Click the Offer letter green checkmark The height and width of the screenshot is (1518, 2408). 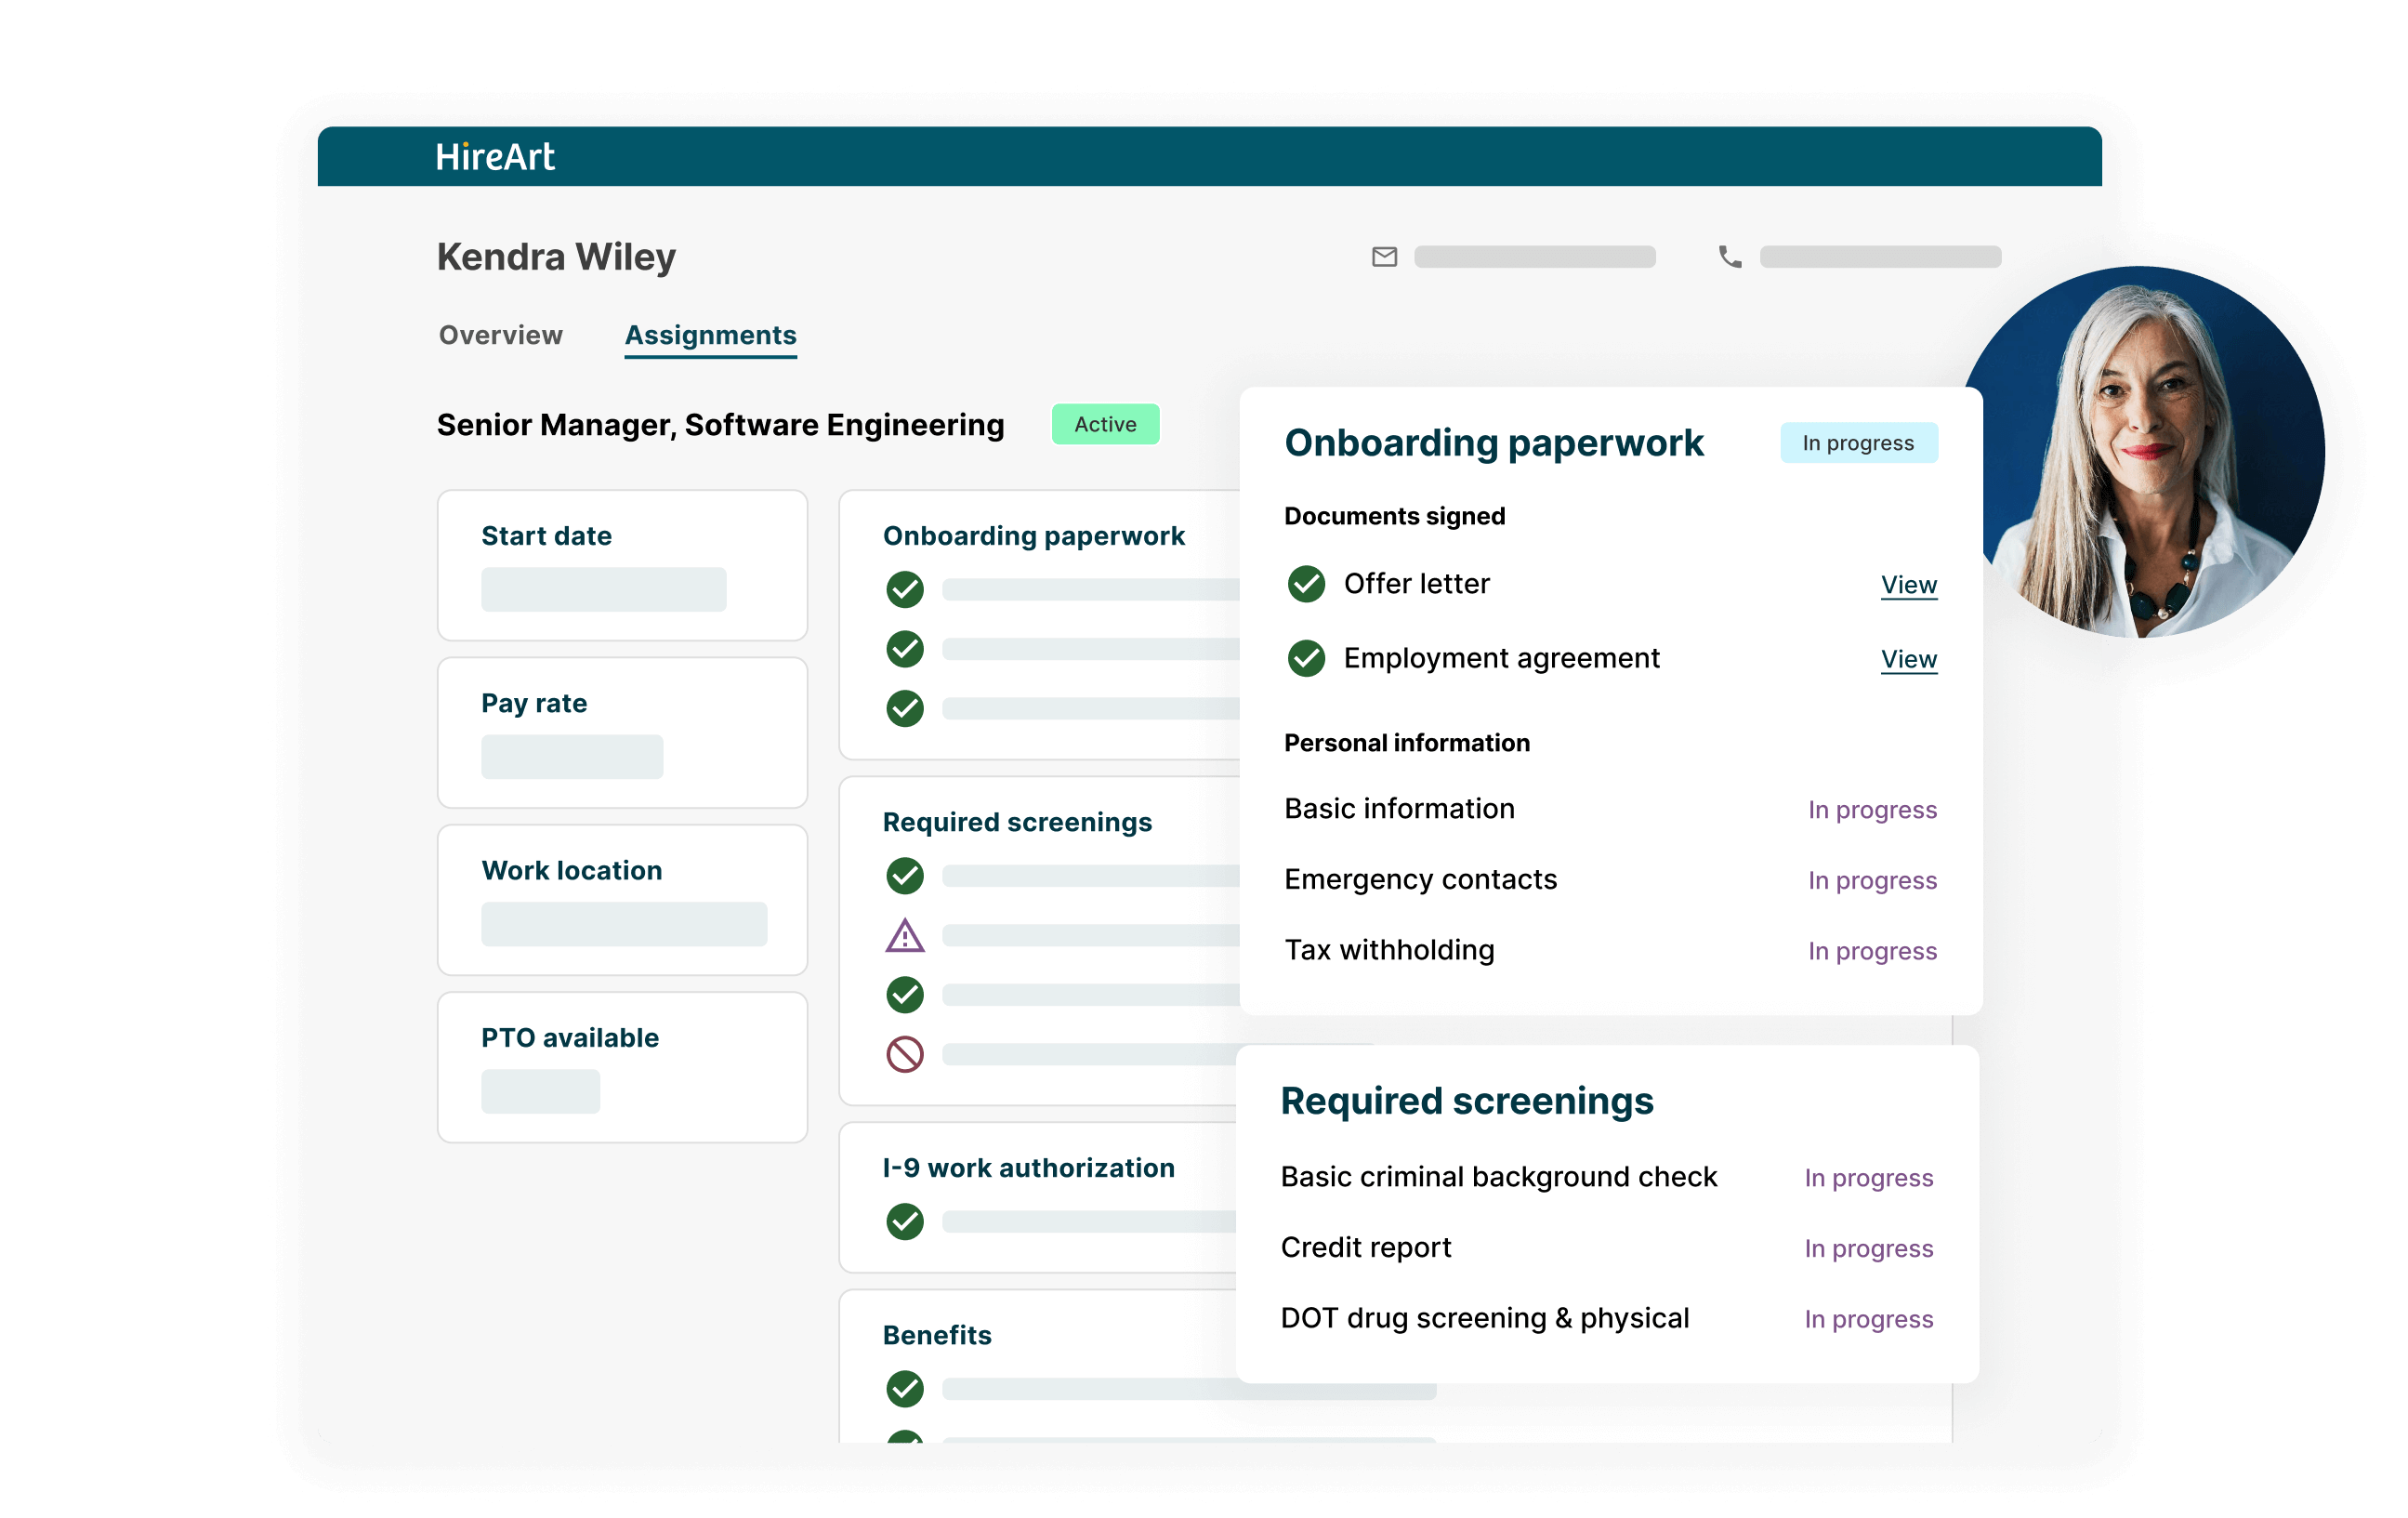pos(1305,584)
